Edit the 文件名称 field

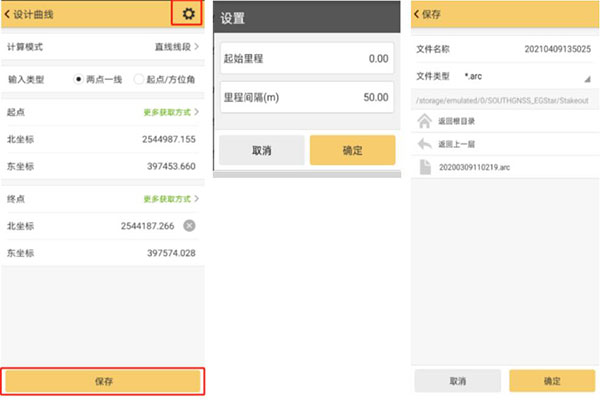(x=557, y=48)
